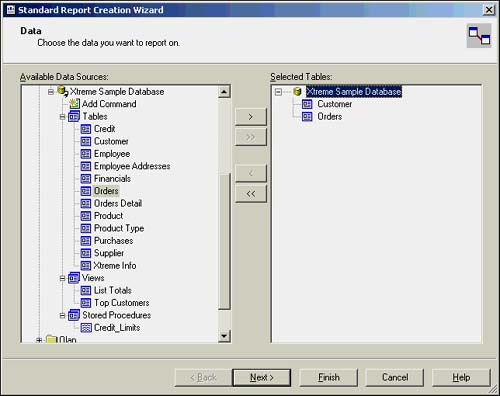Select highlighted Xtreme Sample Database in Selected Tables
500x396 pixels.
click(354, 91)
